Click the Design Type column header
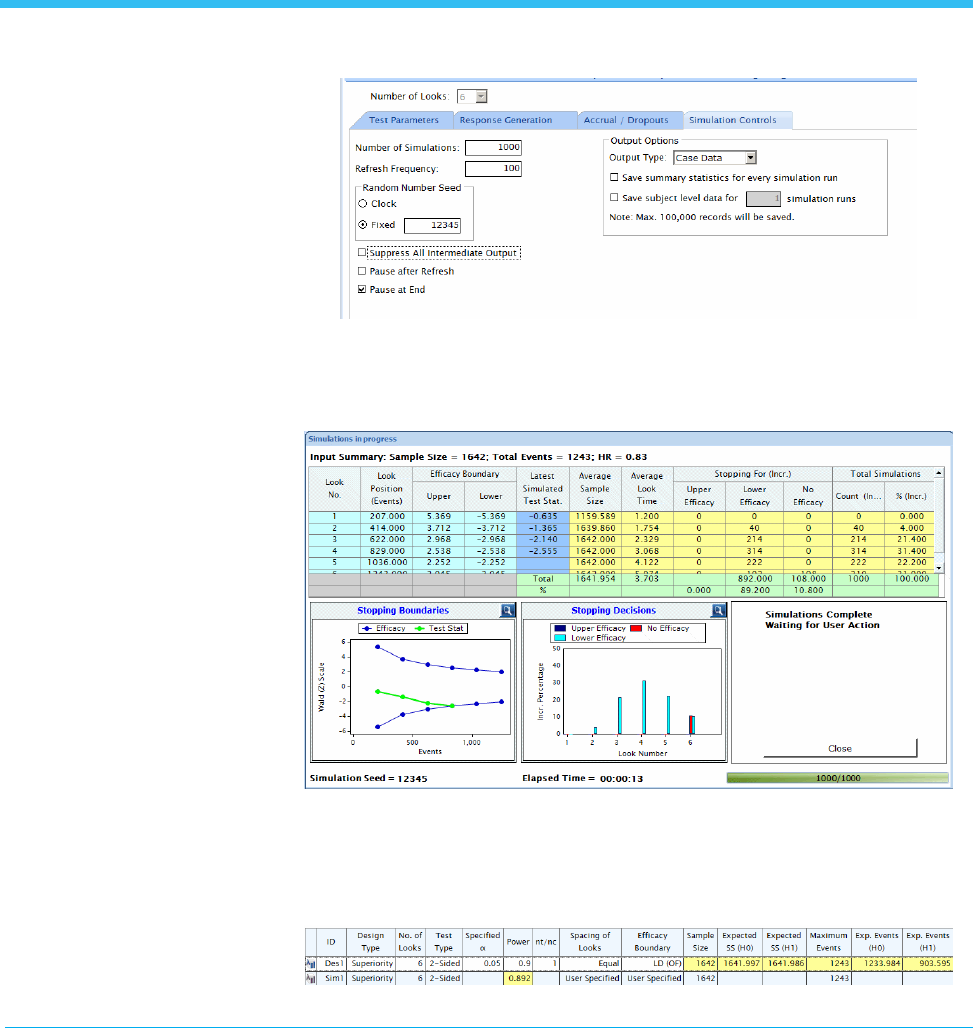 pos(370,942)
